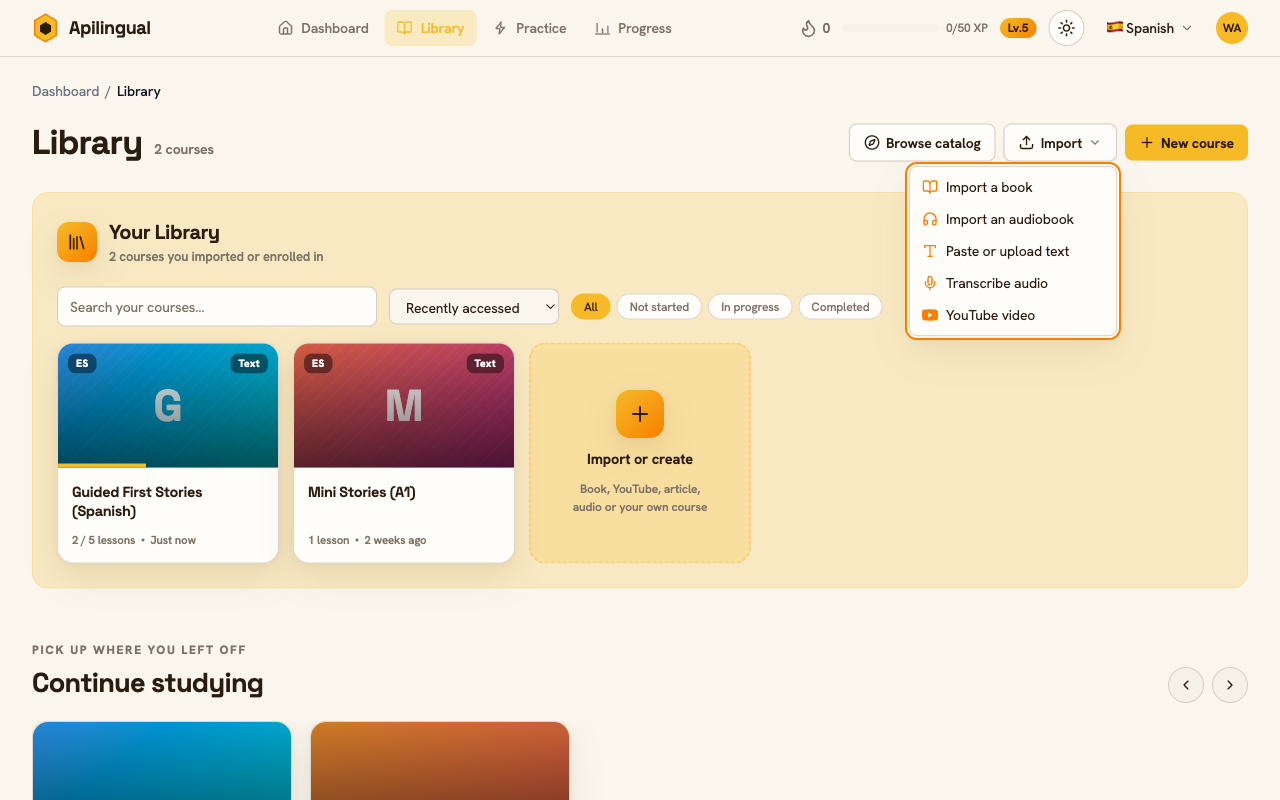
Task: Click Mini Stories (A1) title
Action: click(x=362, y=492)
